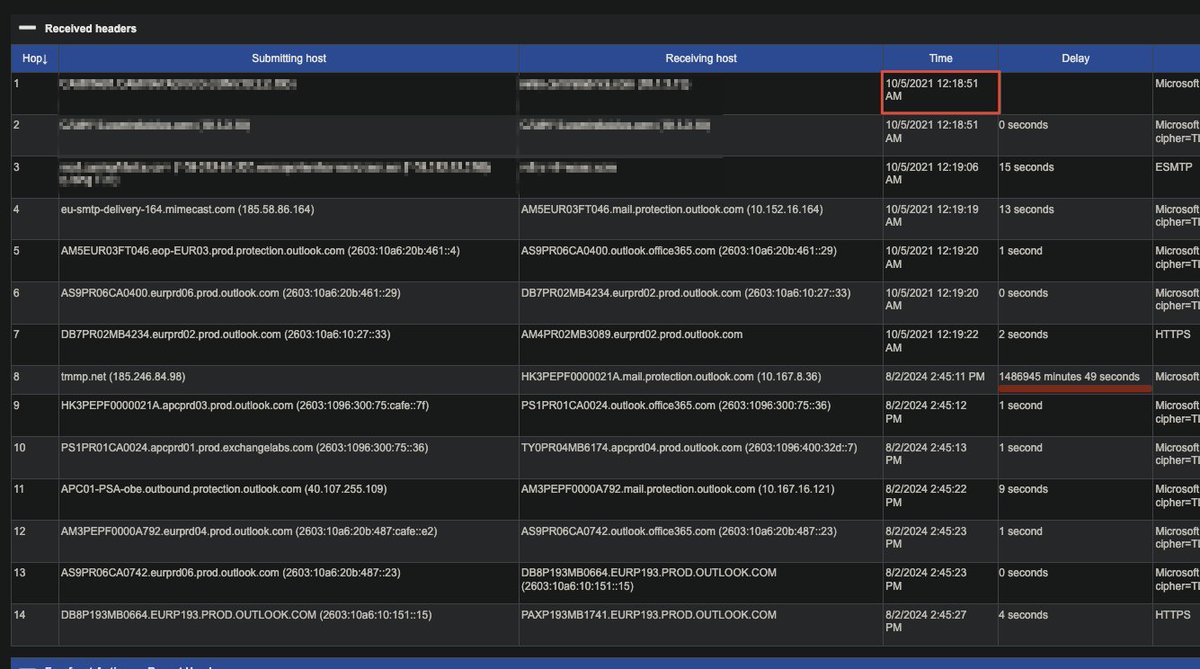Click the Delay column header

(x=1075, y=58)
